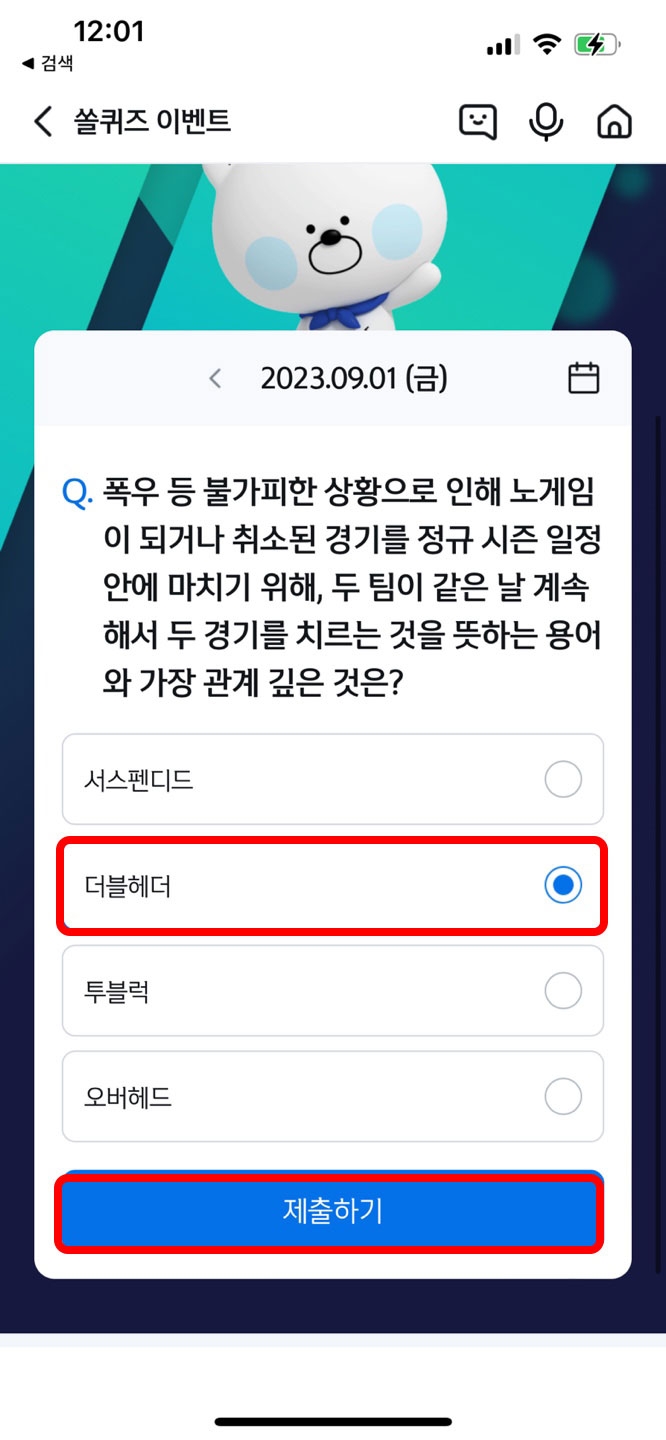Tap the Wi-Fi status icon

[x=547, y=44]
